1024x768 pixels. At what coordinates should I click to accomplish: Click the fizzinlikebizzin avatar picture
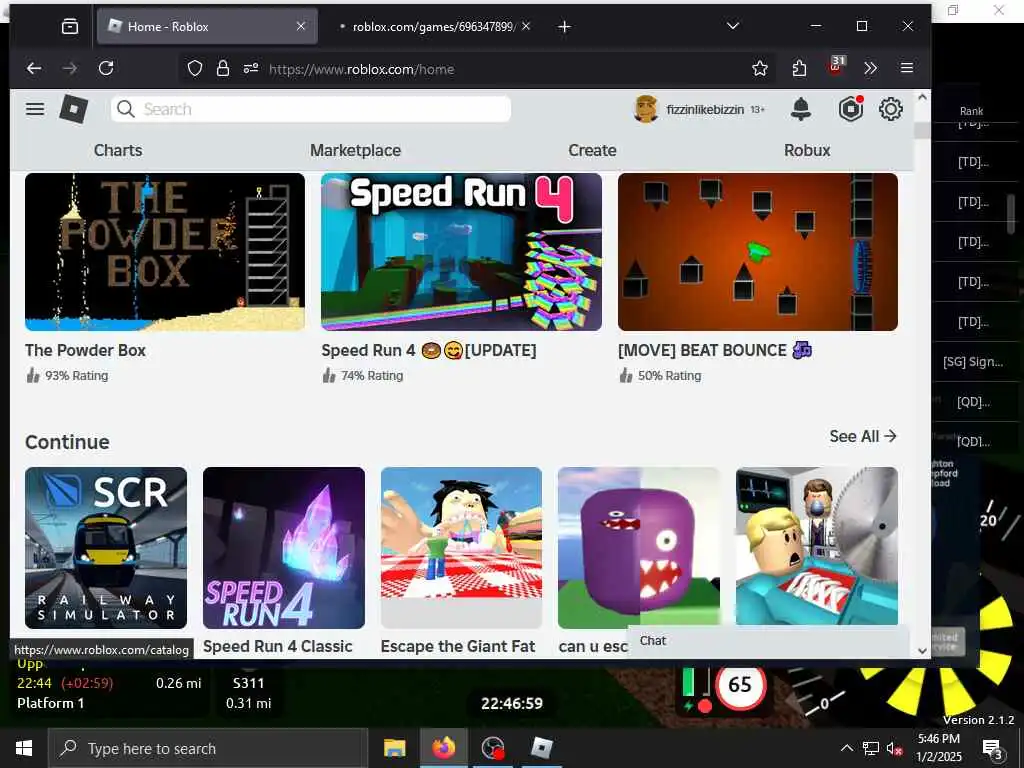646,109
